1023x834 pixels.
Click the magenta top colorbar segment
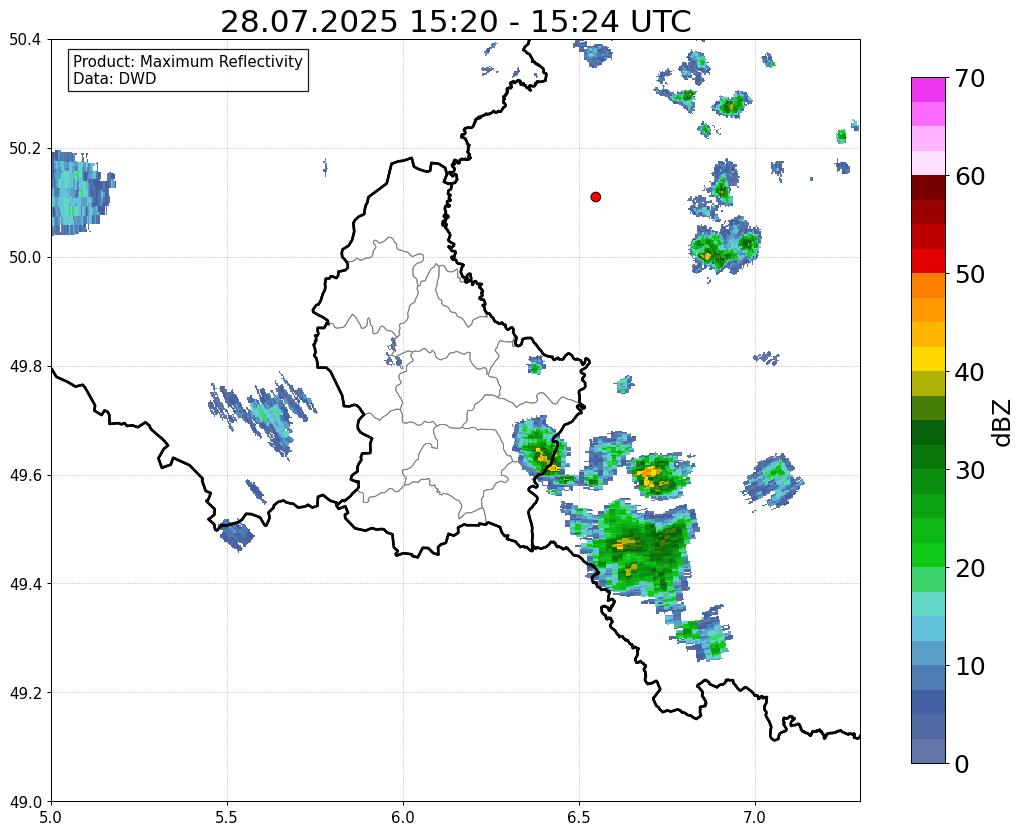pyautogui.click(x=928, y=90)
